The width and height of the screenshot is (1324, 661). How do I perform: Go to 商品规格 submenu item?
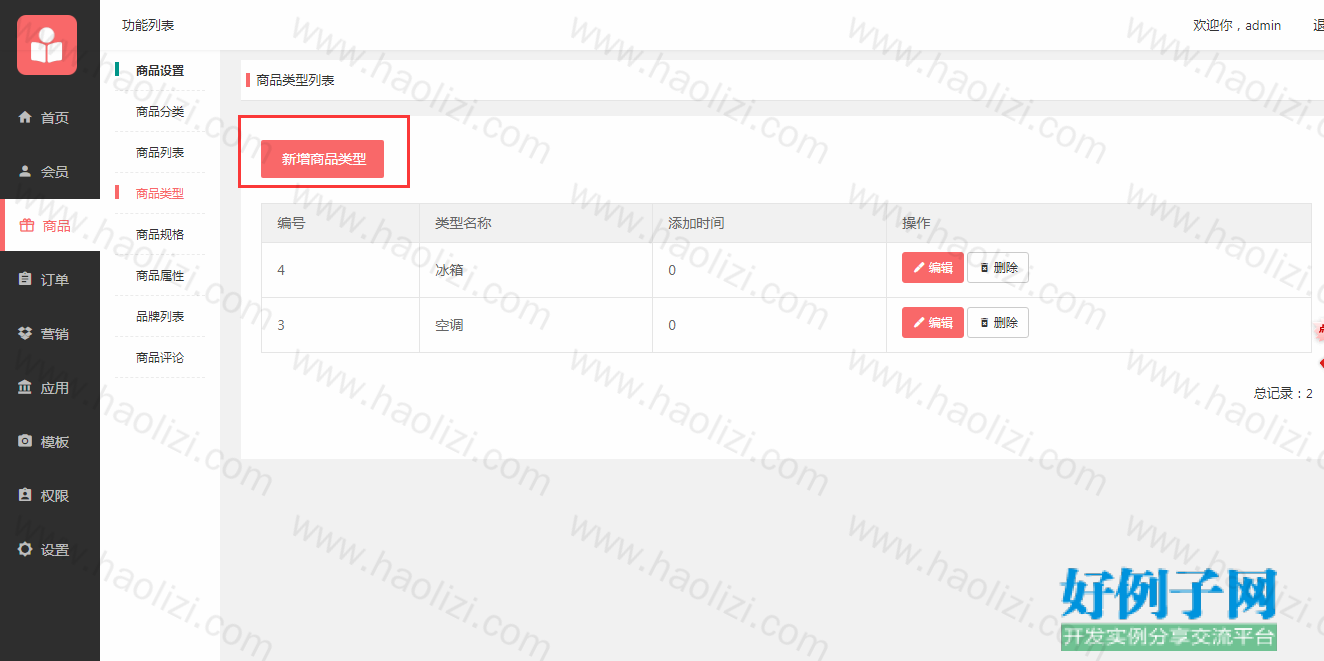[x=160, y=235]
